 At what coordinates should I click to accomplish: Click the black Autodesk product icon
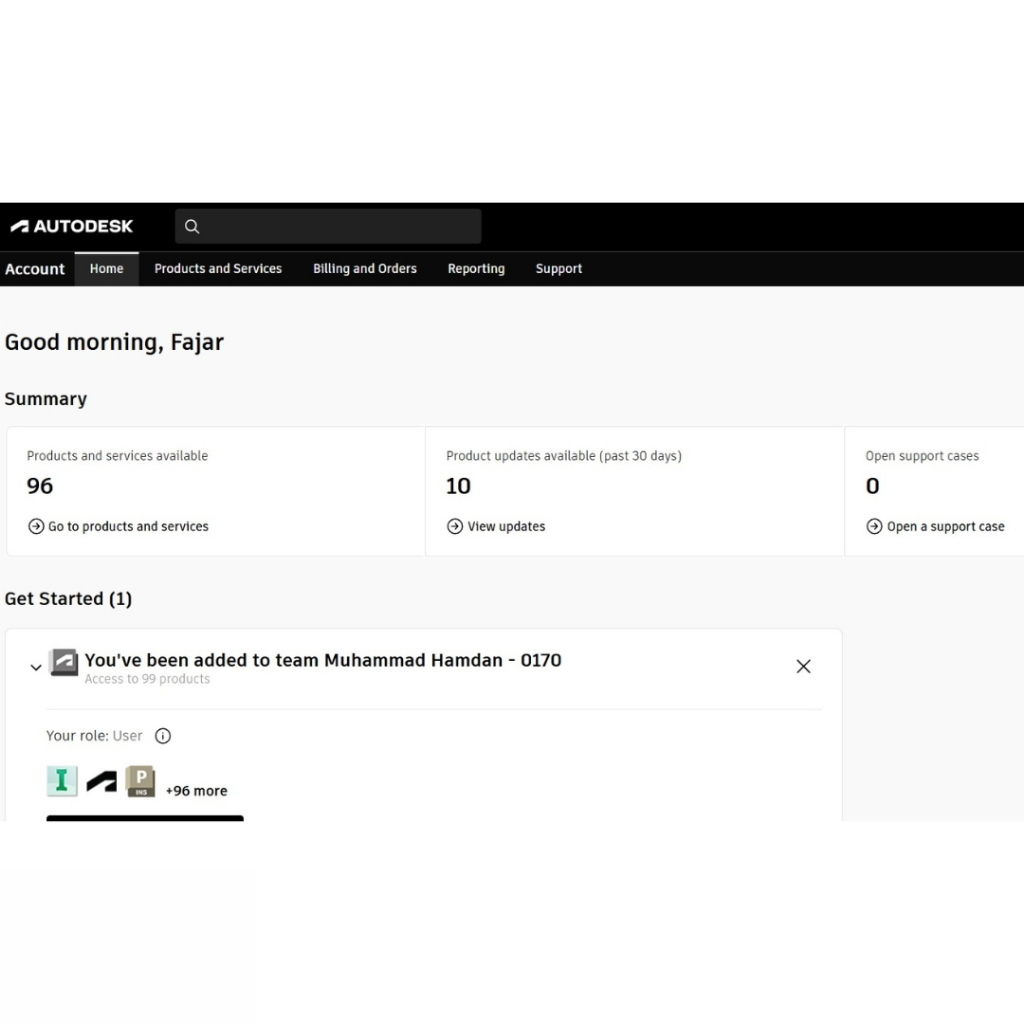tap(101, 782)
